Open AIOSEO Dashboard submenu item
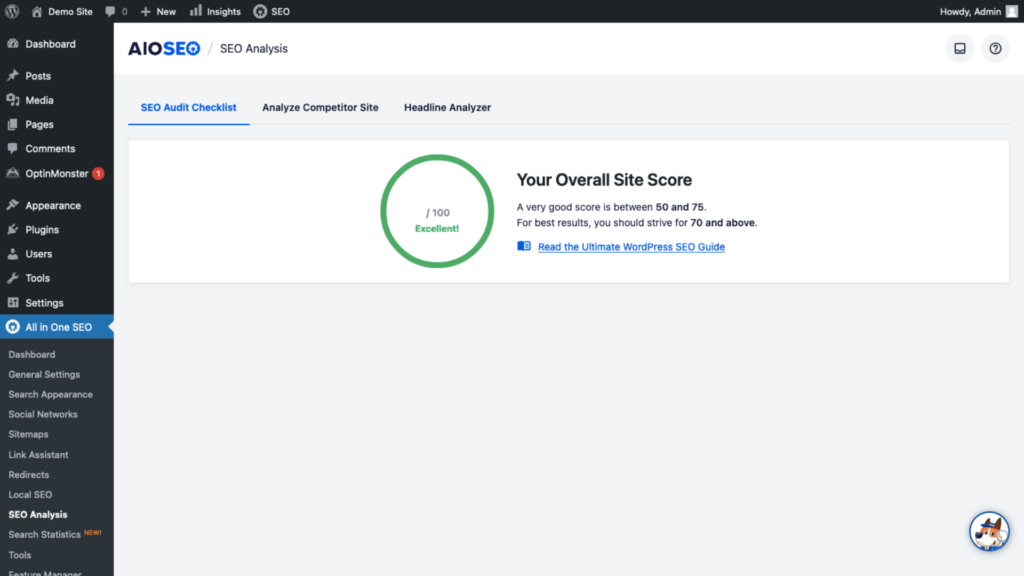The height and width of the screenshot is (576, 1024). coord(32,354)
